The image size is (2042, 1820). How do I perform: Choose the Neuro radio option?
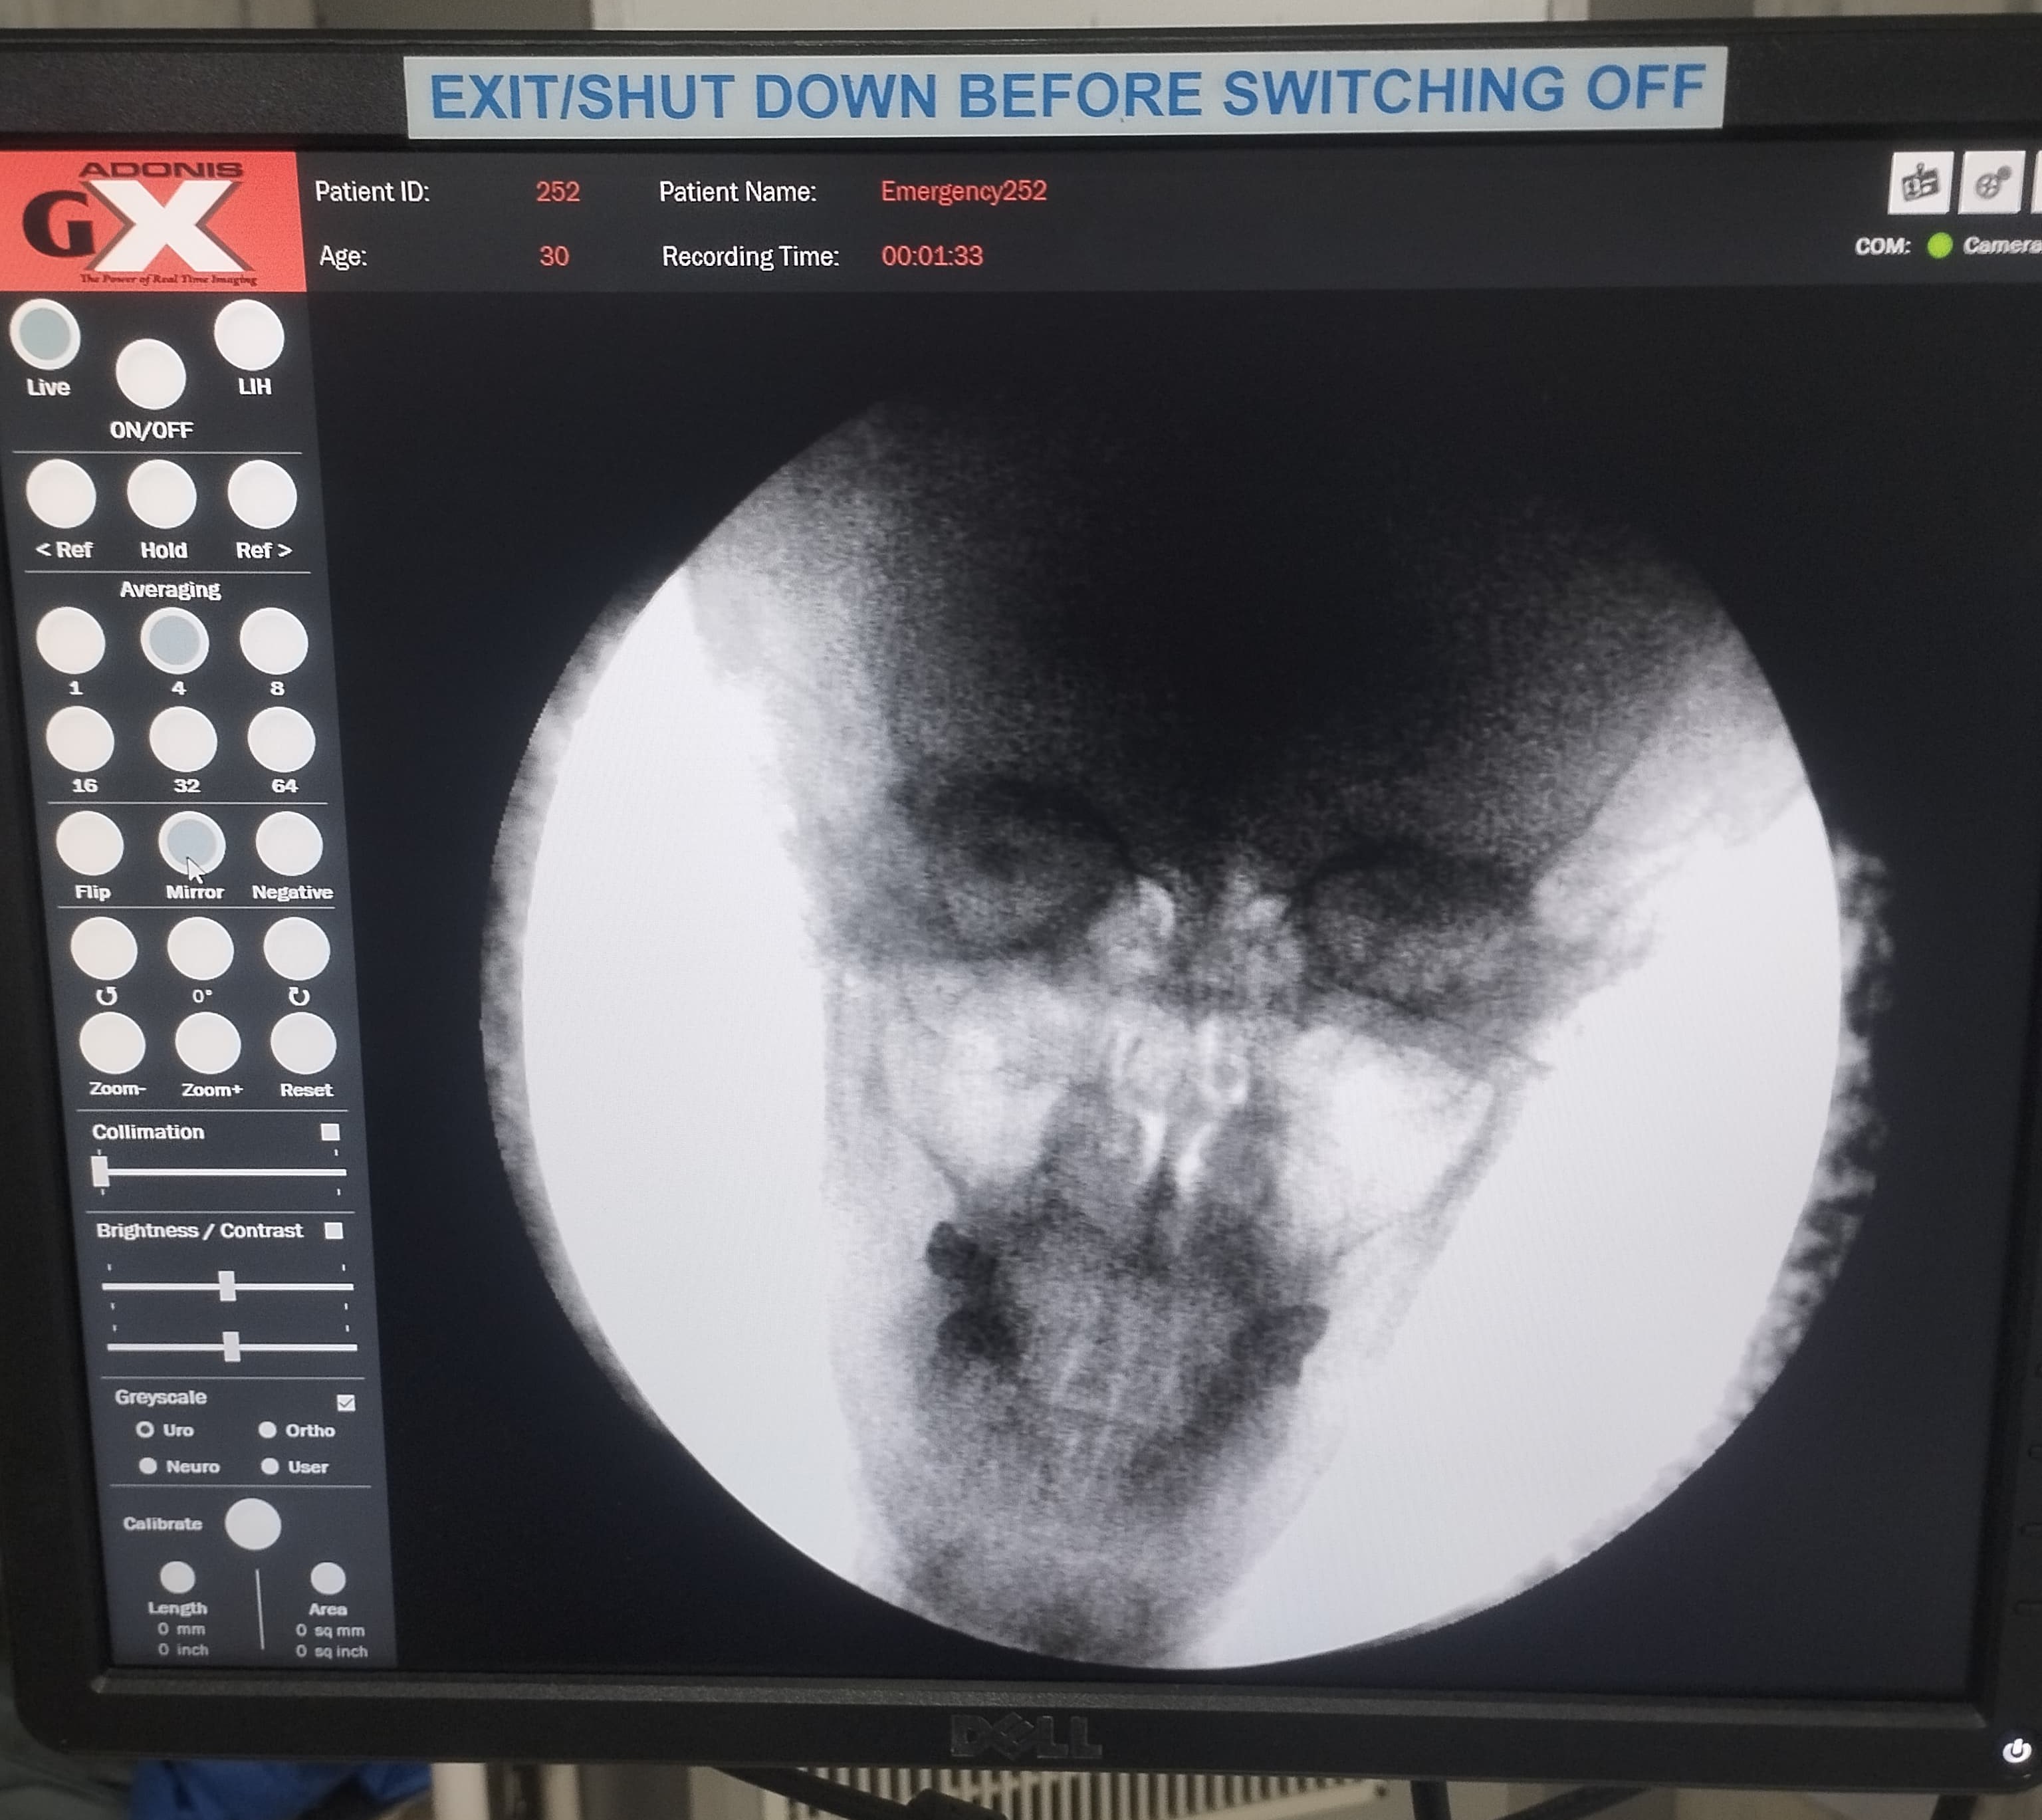point(148,1466)
